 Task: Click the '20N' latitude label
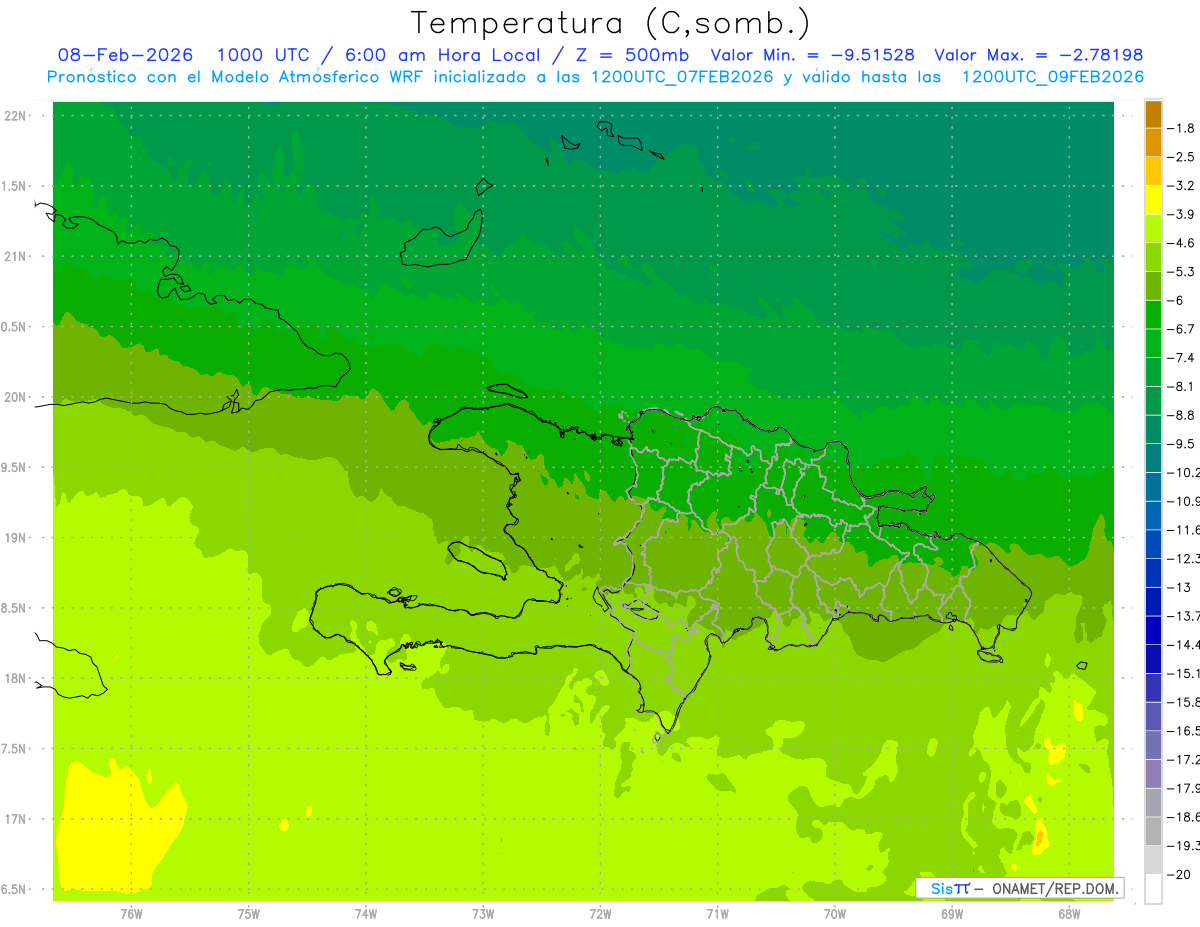(x=16, y=397)
